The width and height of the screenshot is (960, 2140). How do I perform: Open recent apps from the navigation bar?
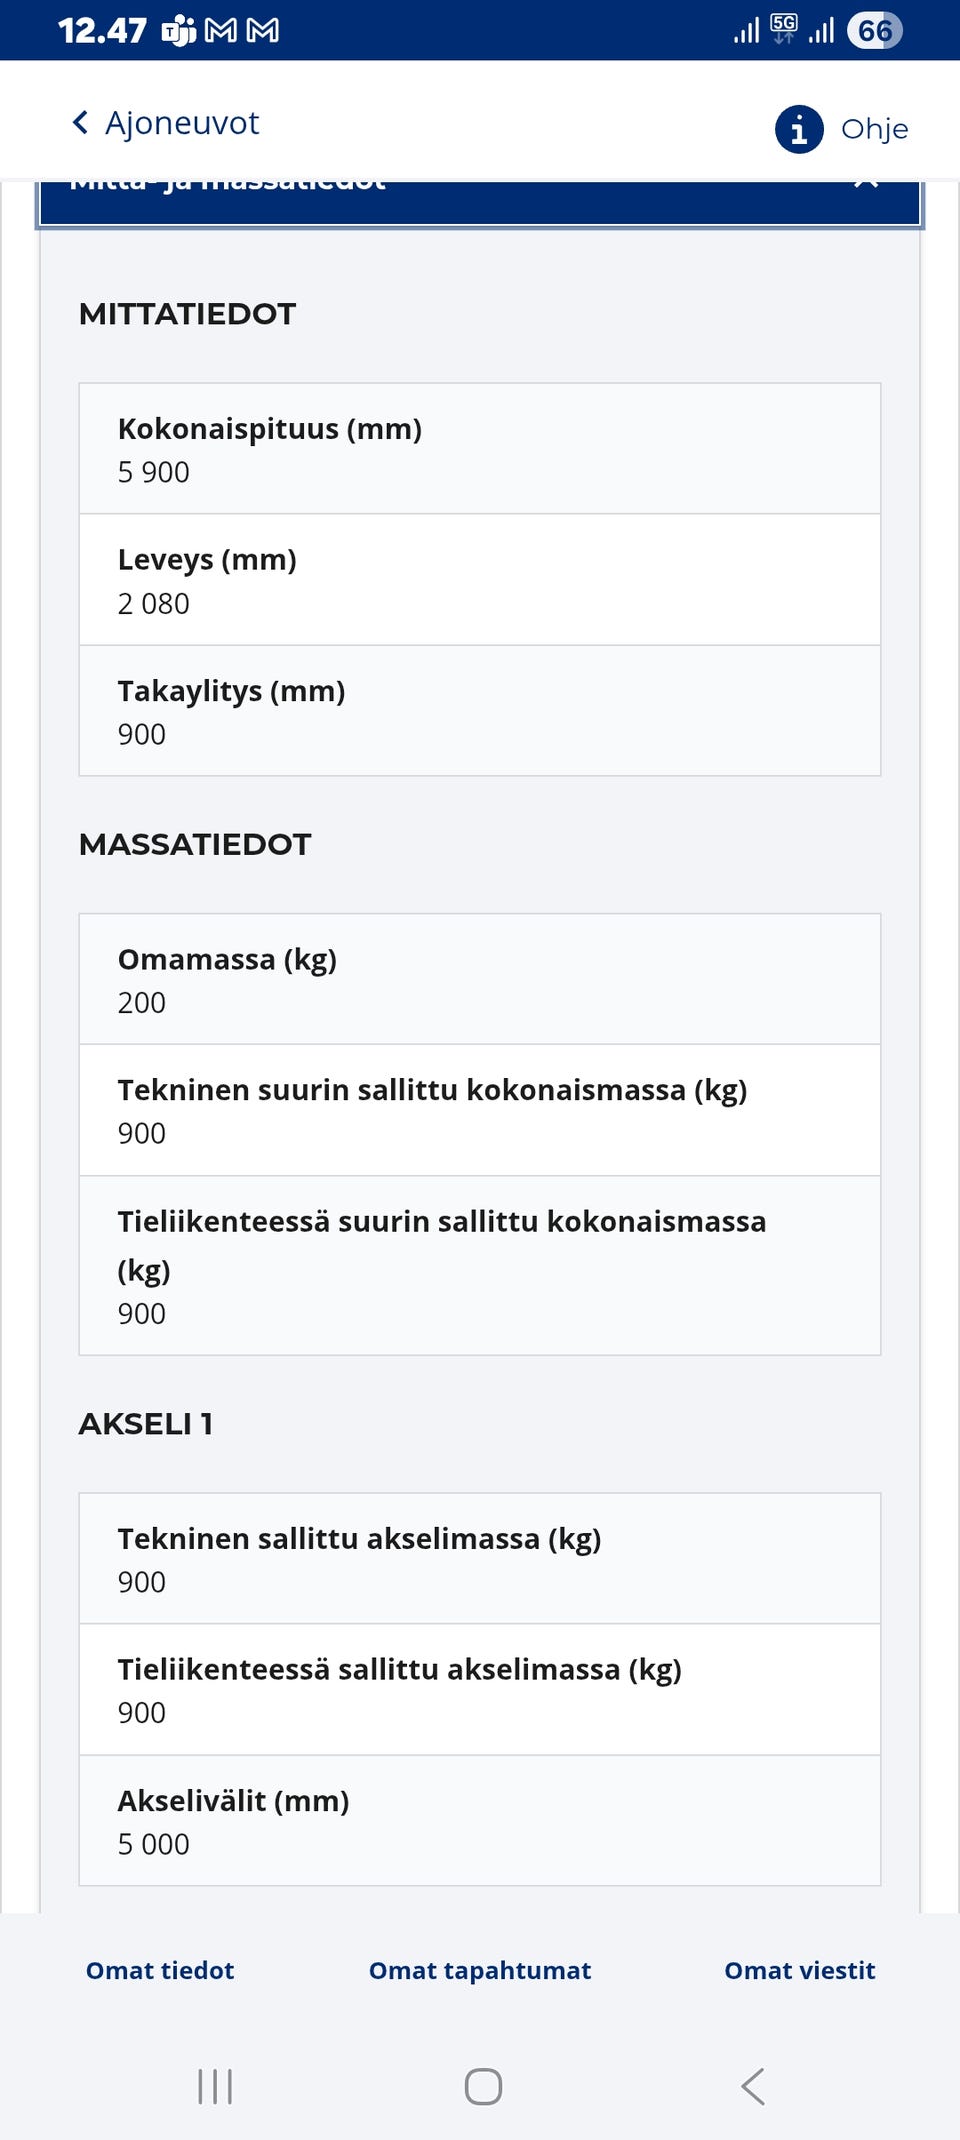tap(214, 2088)
